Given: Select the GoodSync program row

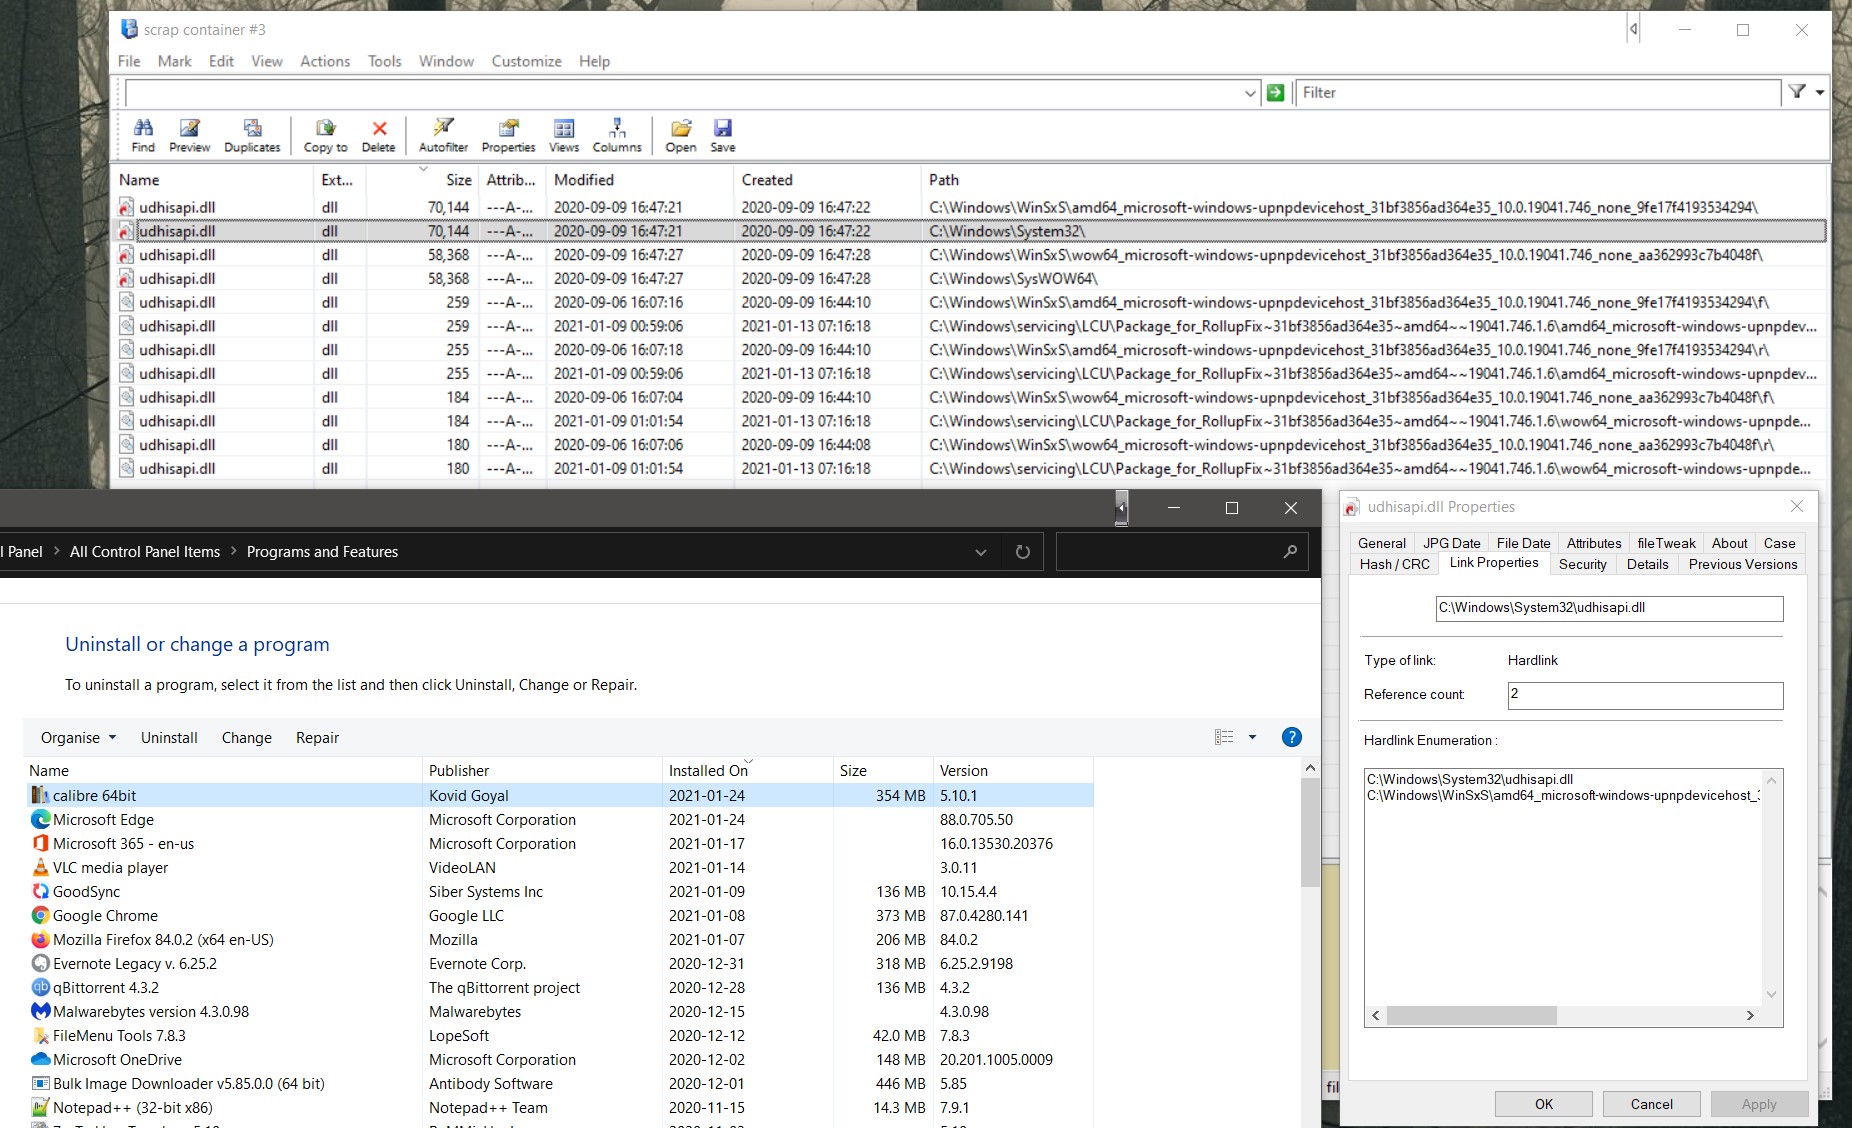Looking at the screenshot, I should tap(559, 891).
